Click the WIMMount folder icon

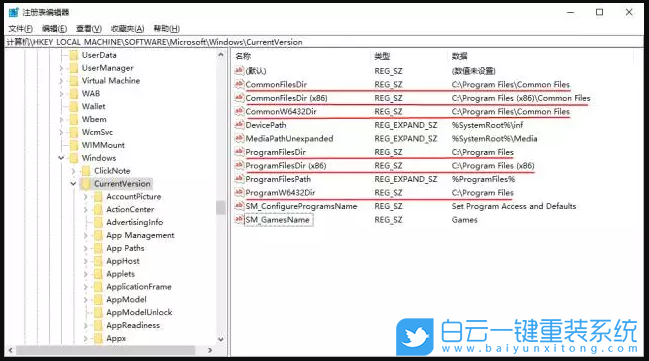(x=74, y=145)
